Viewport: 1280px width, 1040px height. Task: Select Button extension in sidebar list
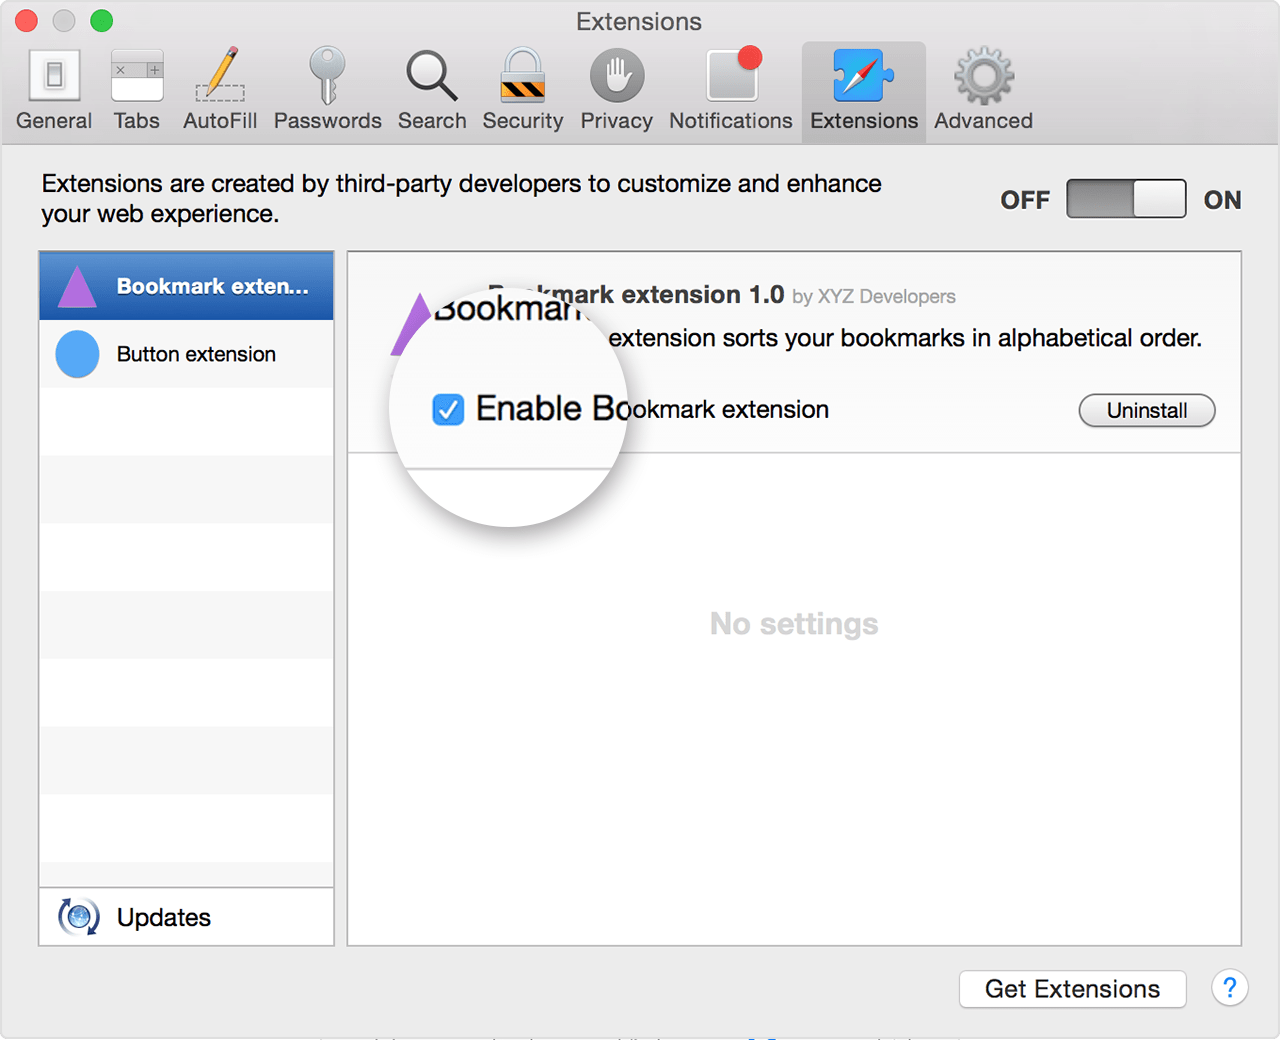pyautogui.click(x=196, y=354)
